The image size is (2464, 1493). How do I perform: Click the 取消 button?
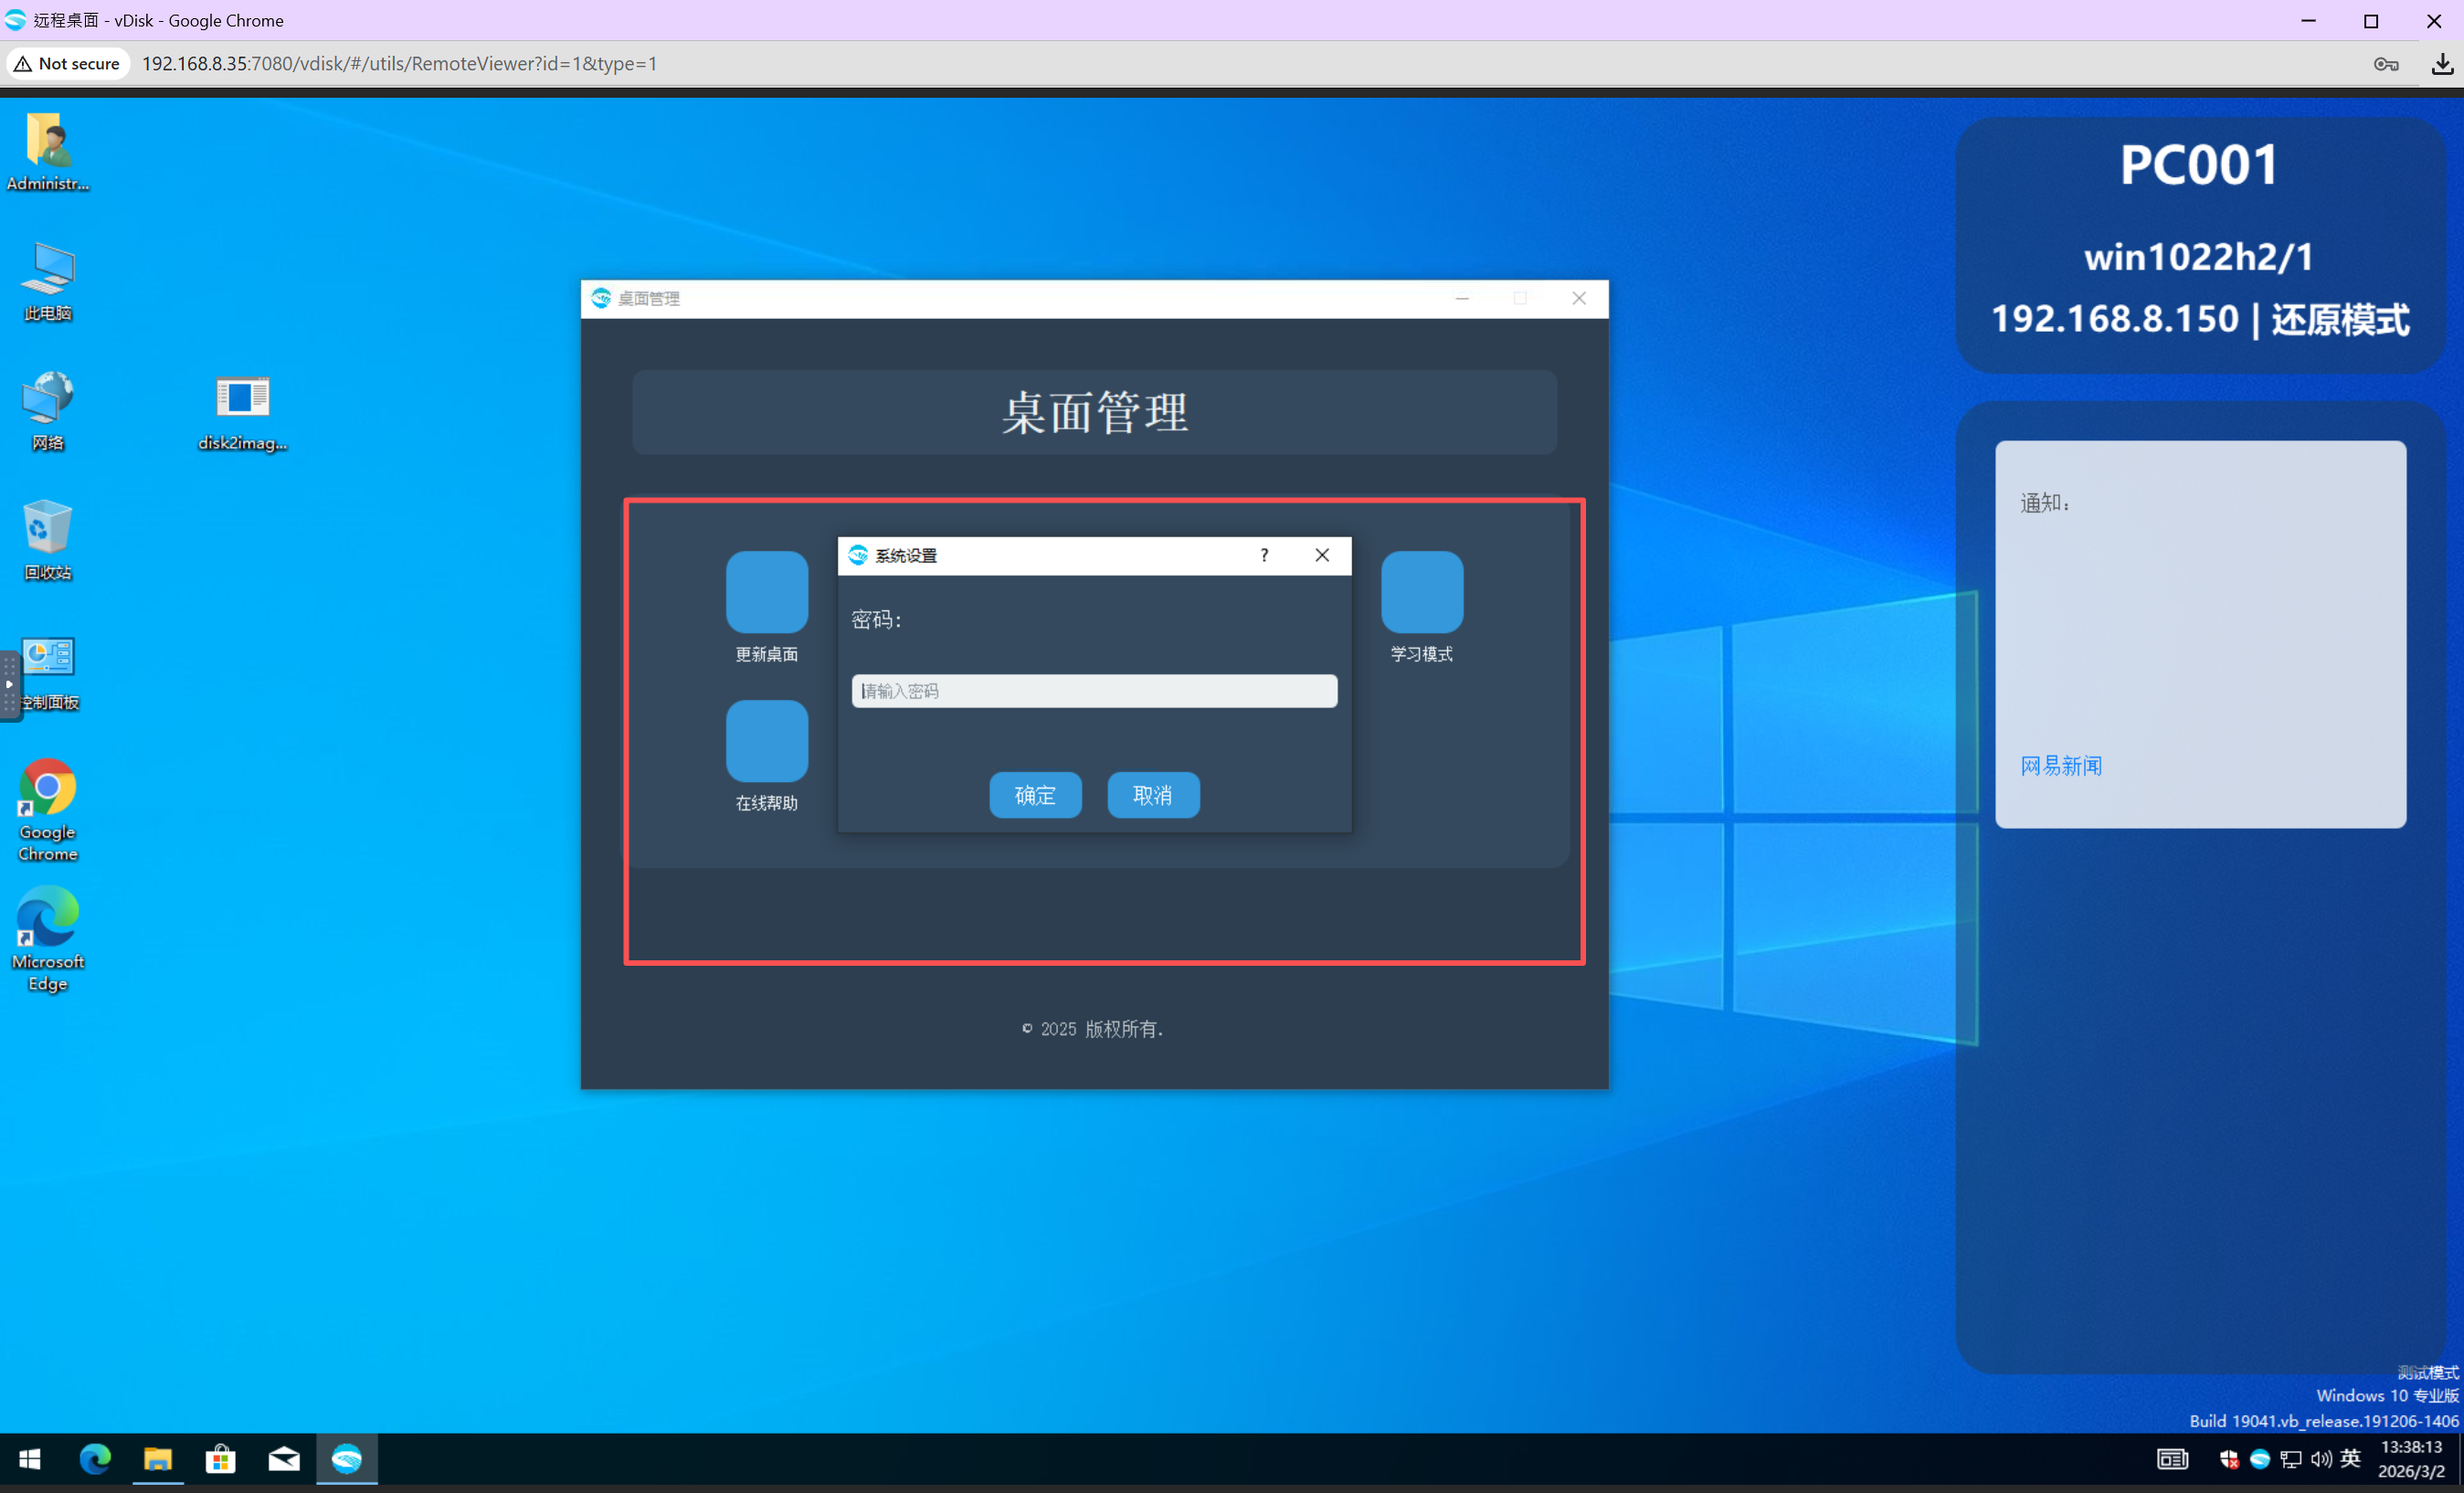pyautogui.click(x=1152, y=795)
